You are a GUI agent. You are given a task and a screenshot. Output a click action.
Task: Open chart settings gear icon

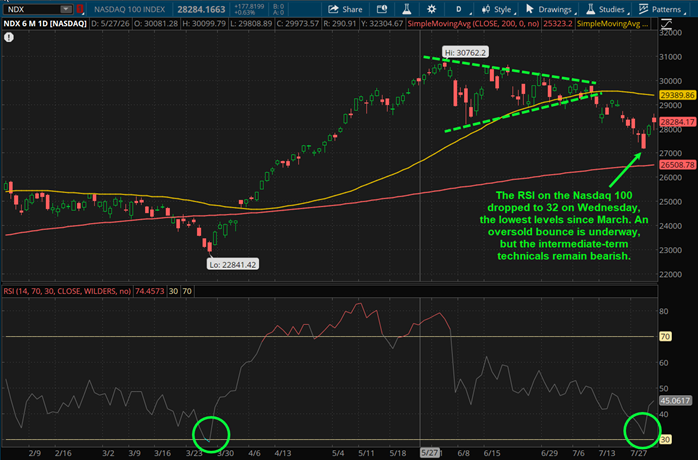[x=431, y=9]
